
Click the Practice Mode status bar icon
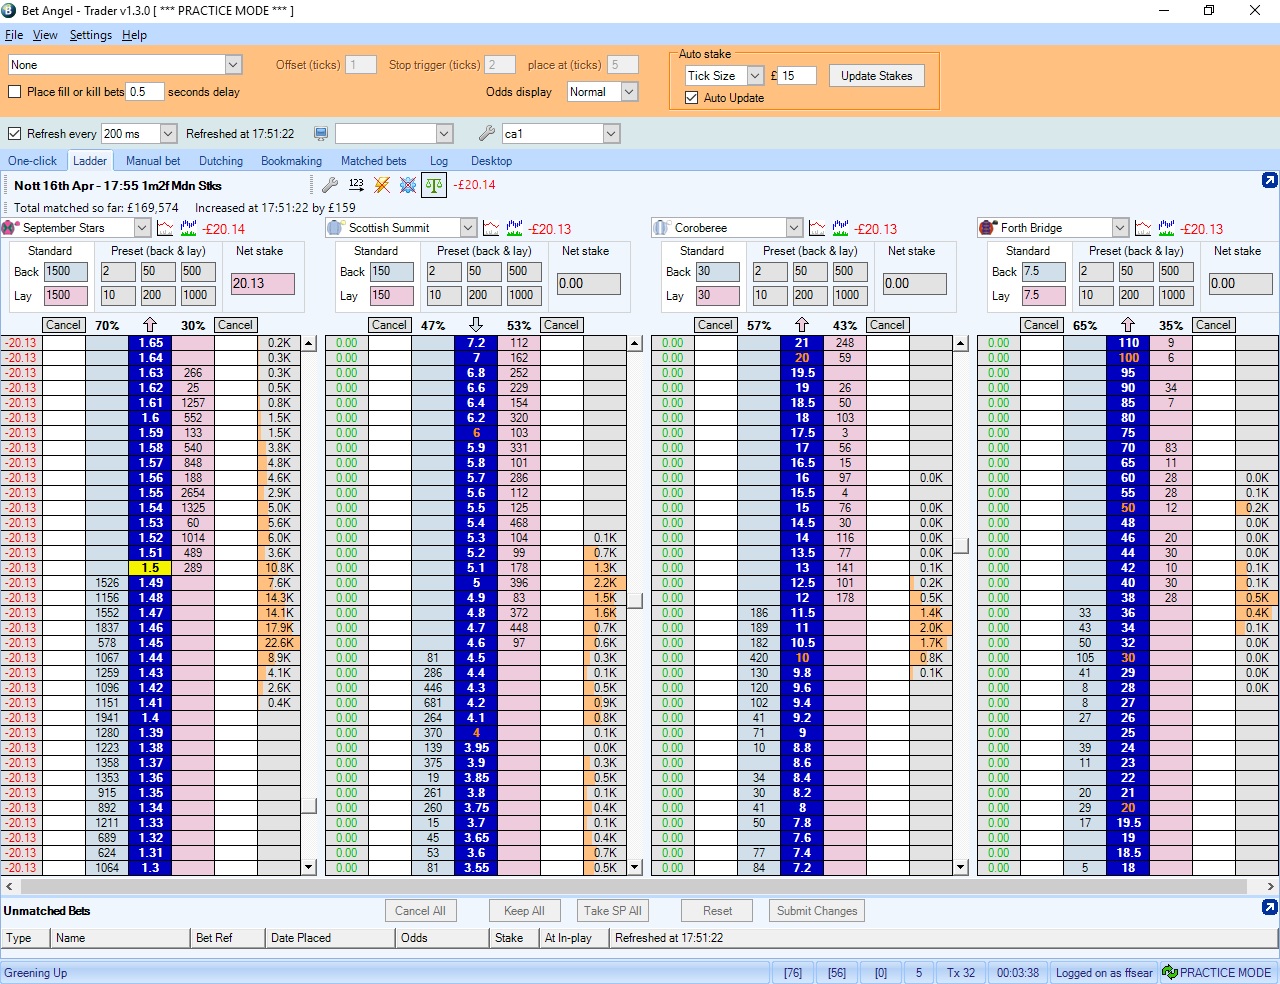click(x=1169, y=972)
